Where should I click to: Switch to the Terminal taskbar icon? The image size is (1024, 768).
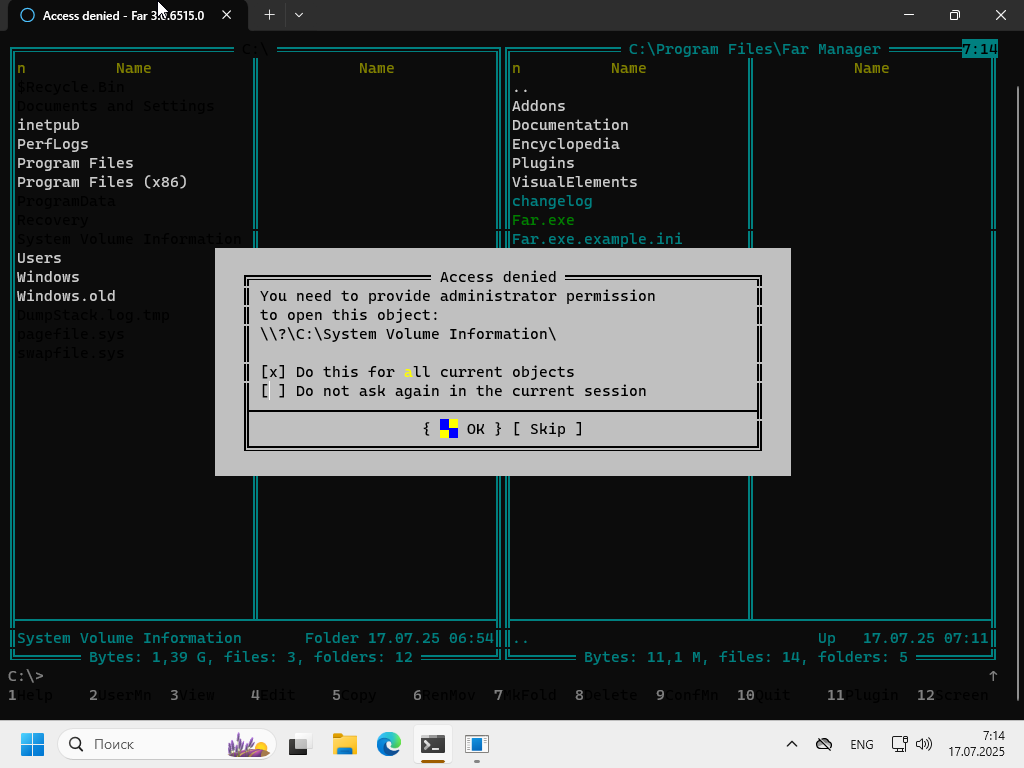click(433, 744)
